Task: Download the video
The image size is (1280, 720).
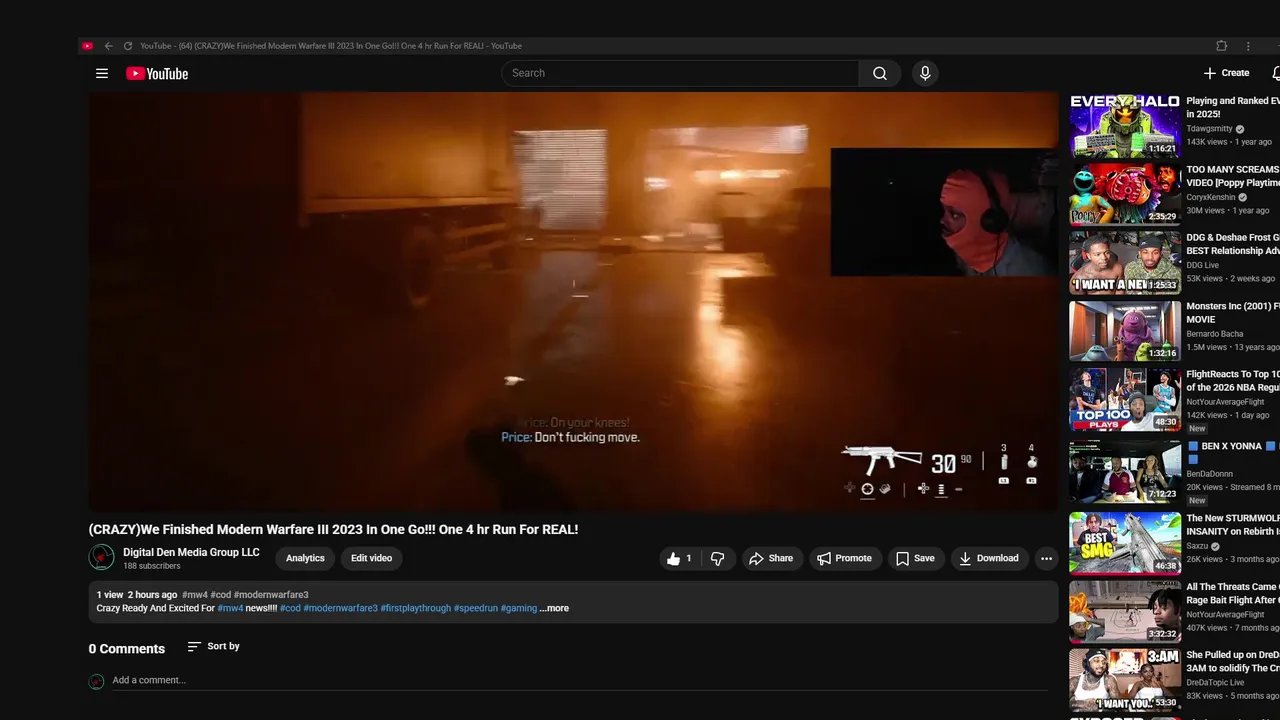Action: [988, 559]
